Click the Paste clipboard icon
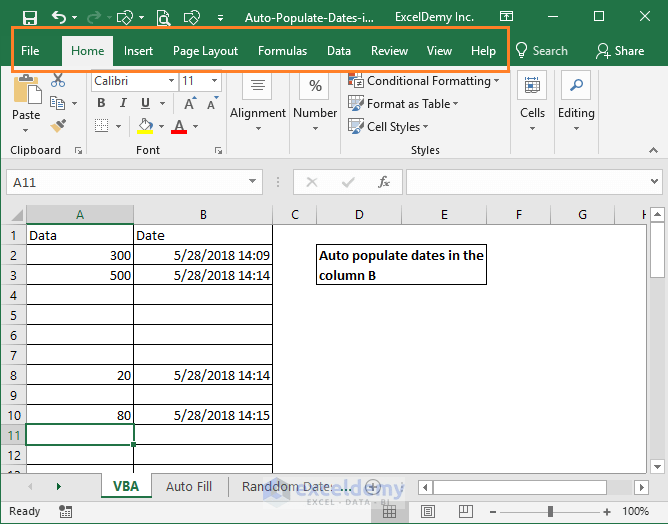This screenshot has height=524, width=668. pos(27,89)
